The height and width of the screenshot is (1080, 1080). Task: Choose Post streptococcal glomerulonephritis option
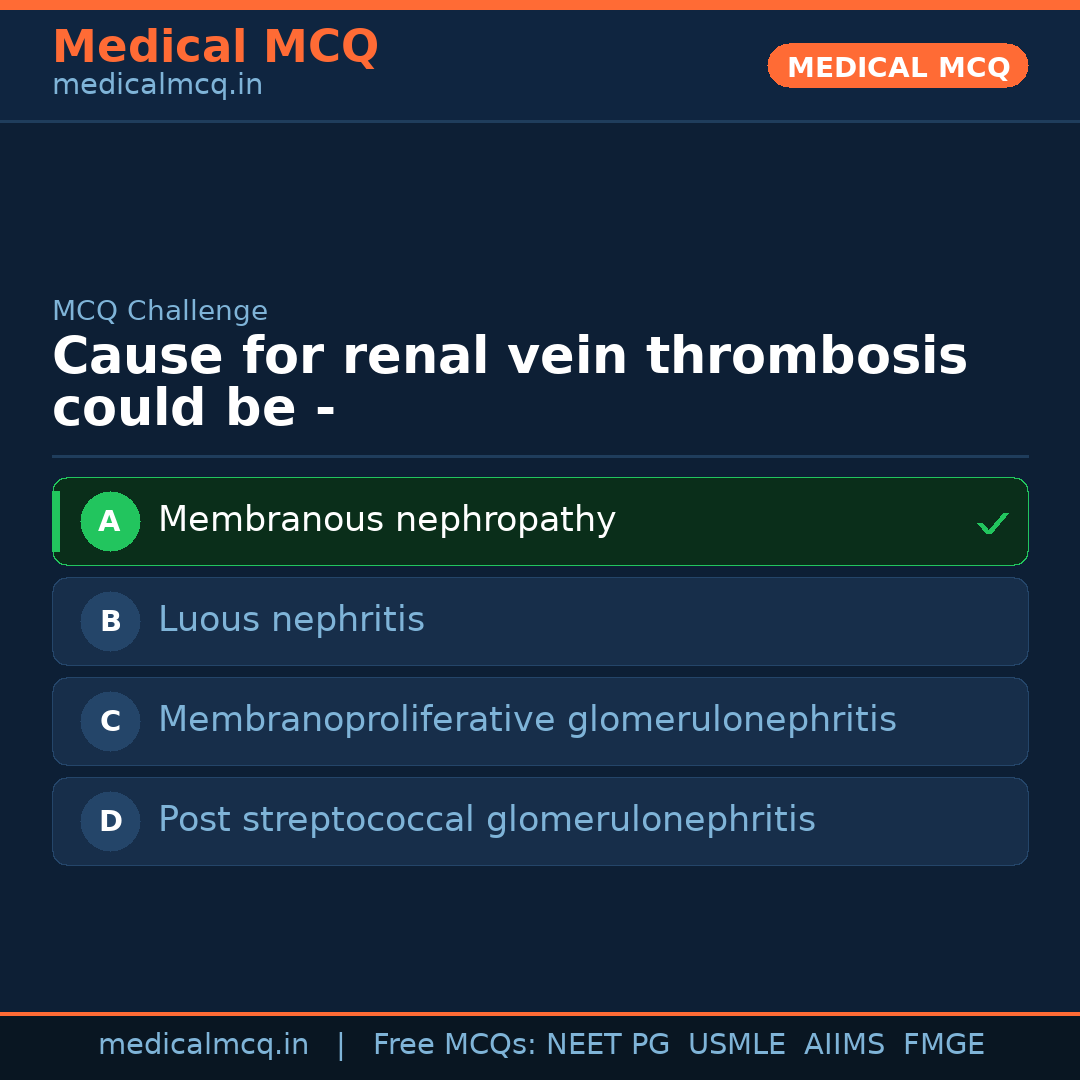pos(486,820)
